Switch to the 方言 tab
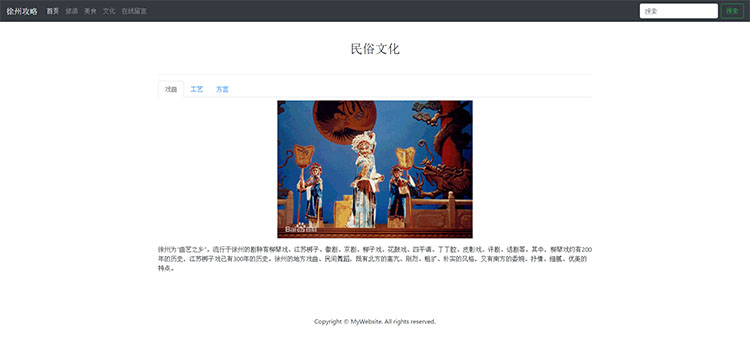 coord(222,89)
